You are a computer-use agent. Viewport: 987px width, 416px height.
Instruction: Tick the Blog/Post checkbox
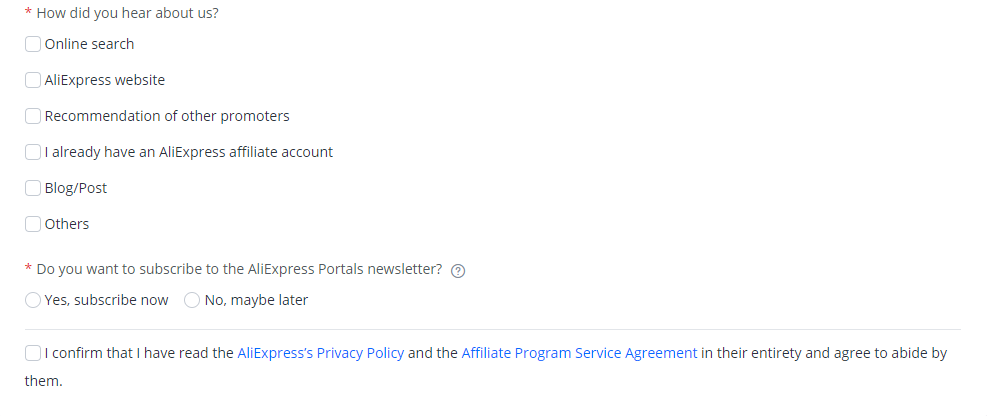[x=33, y=188]
